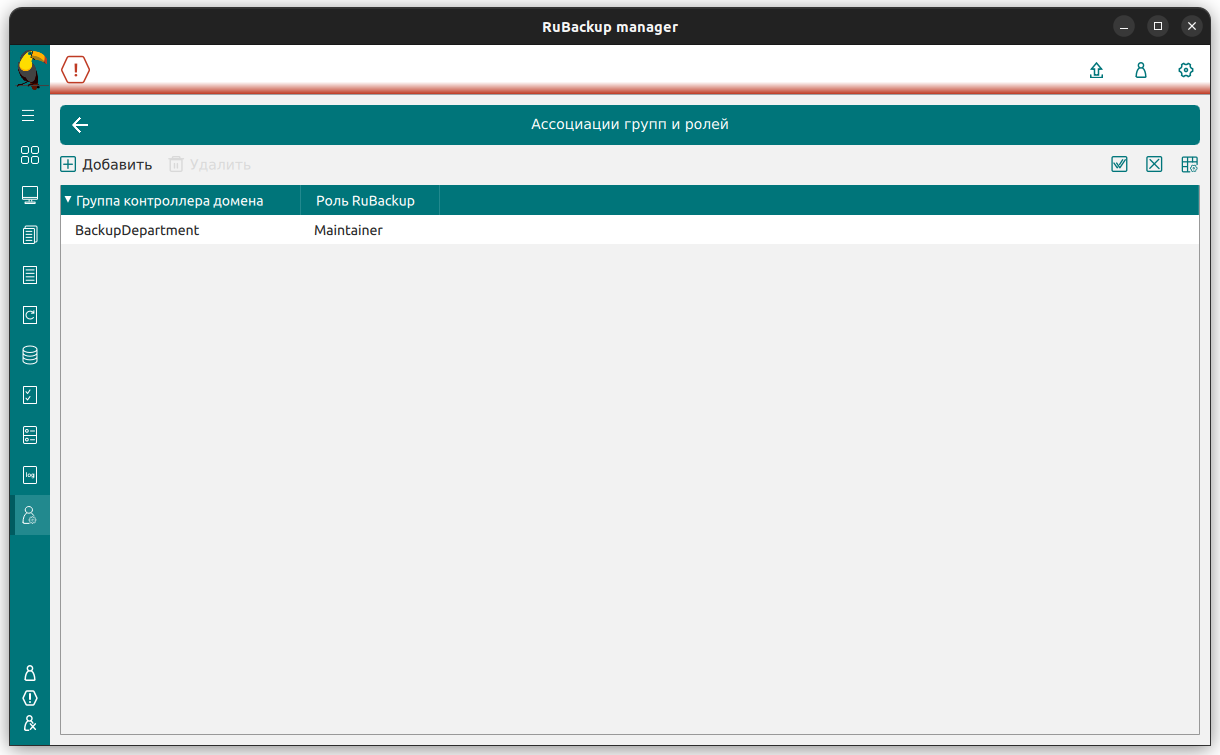The height and width of the screenshot is (755, 1220).
Task: Deselect all rows with X box icon
Action: click(x=1154, y=164)
